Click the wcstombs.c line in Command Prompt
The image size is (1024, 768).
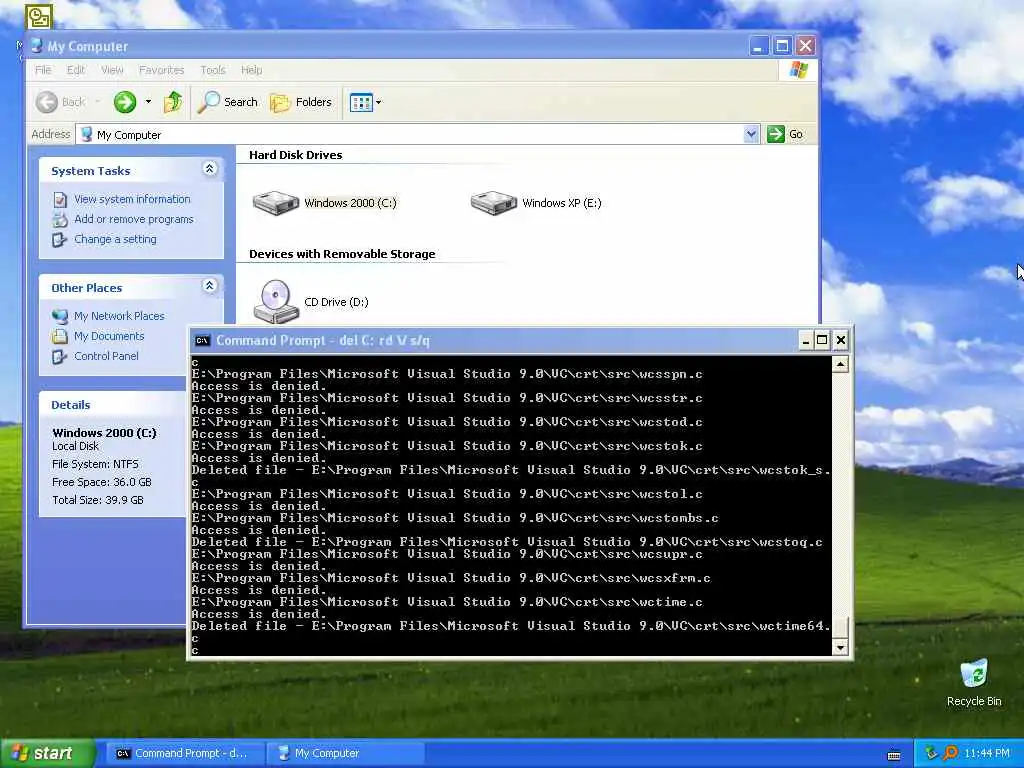(x=455, y=518)
